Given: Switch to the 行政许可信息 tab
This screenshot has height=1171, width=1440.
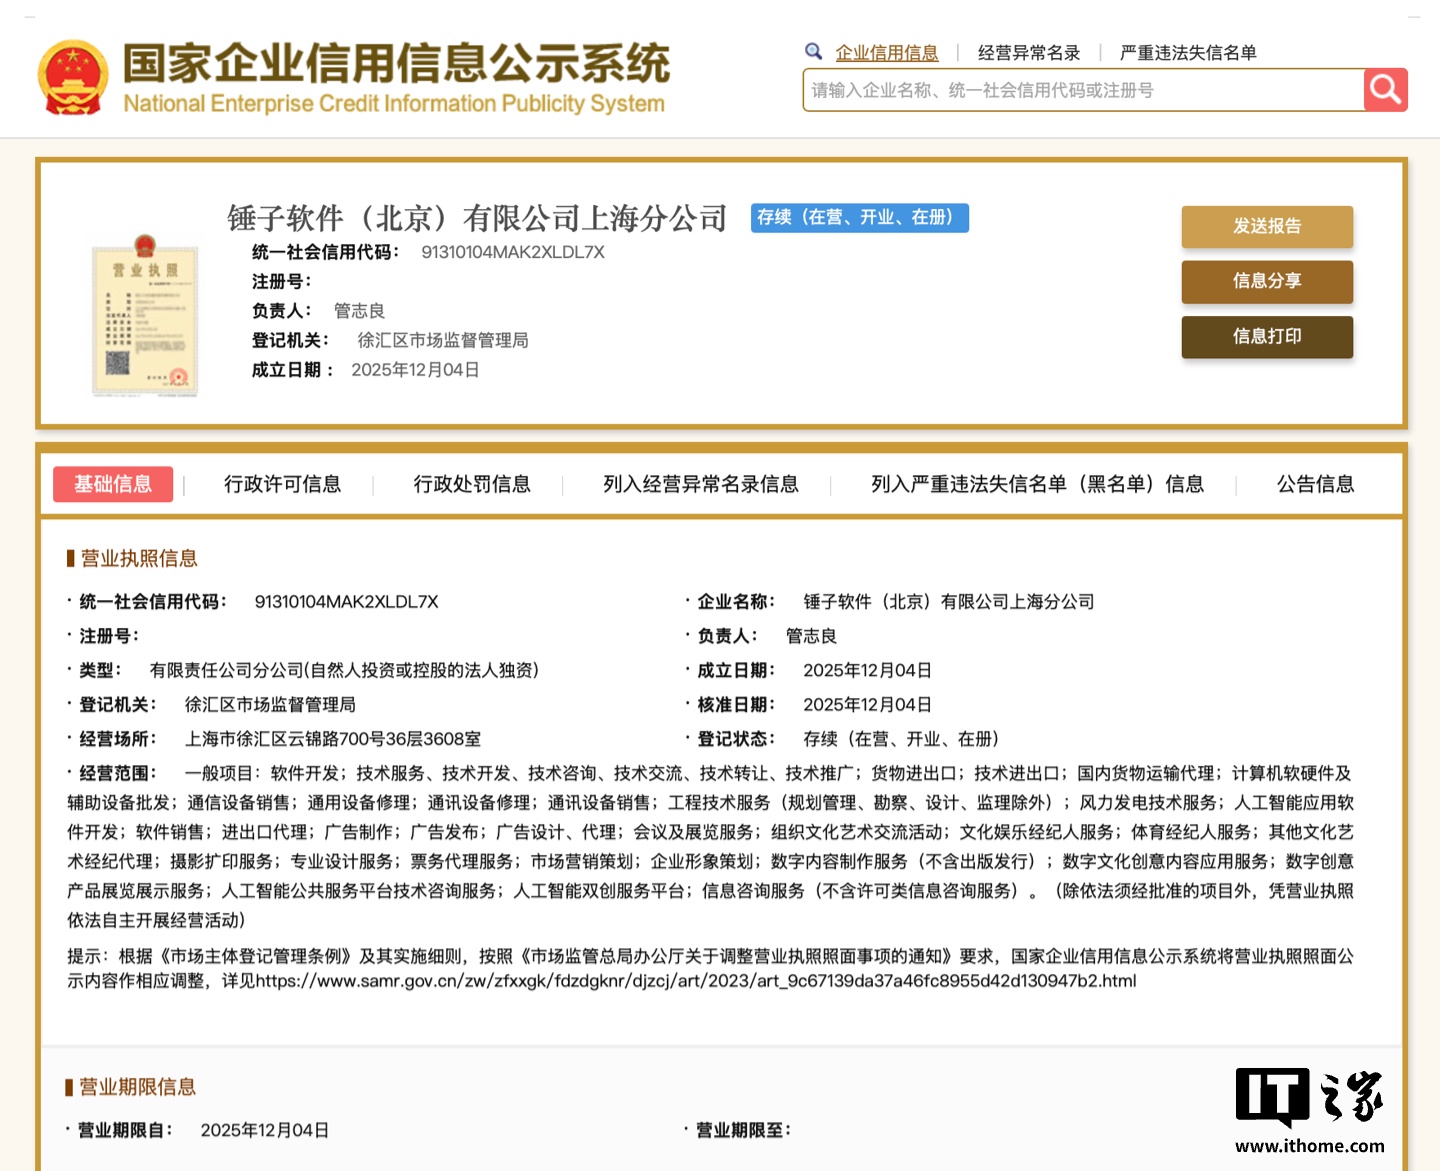Looking at the screenshot, I should [283, 484].
